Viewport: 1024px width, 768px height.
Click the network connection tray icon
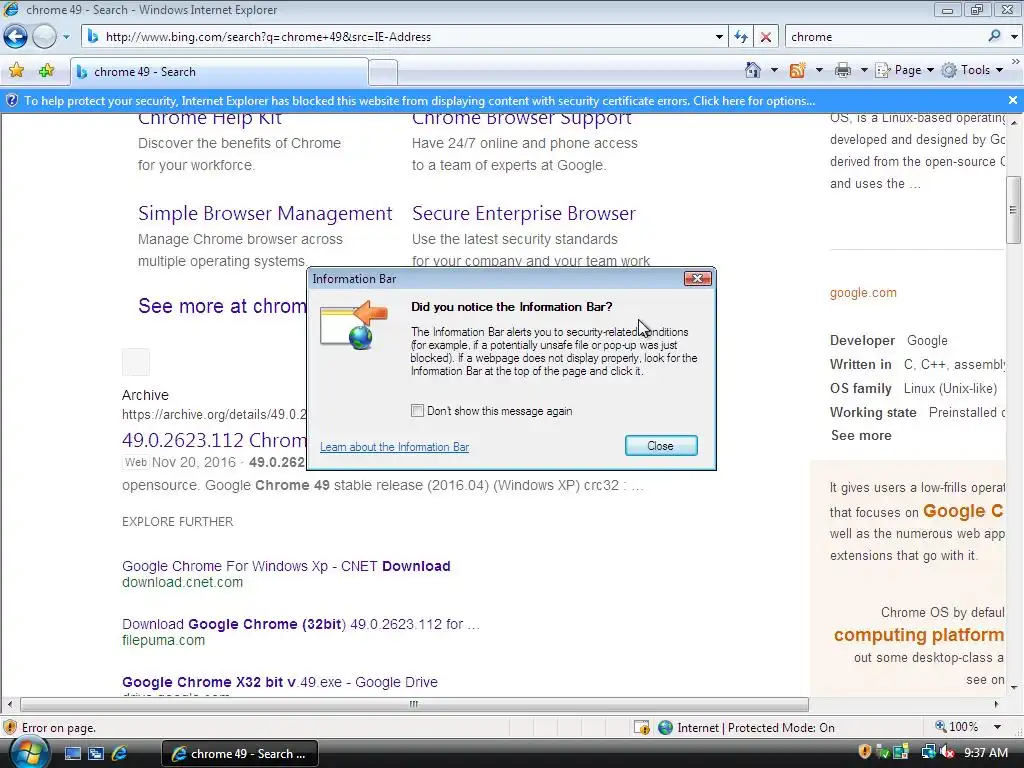[928, 753]
